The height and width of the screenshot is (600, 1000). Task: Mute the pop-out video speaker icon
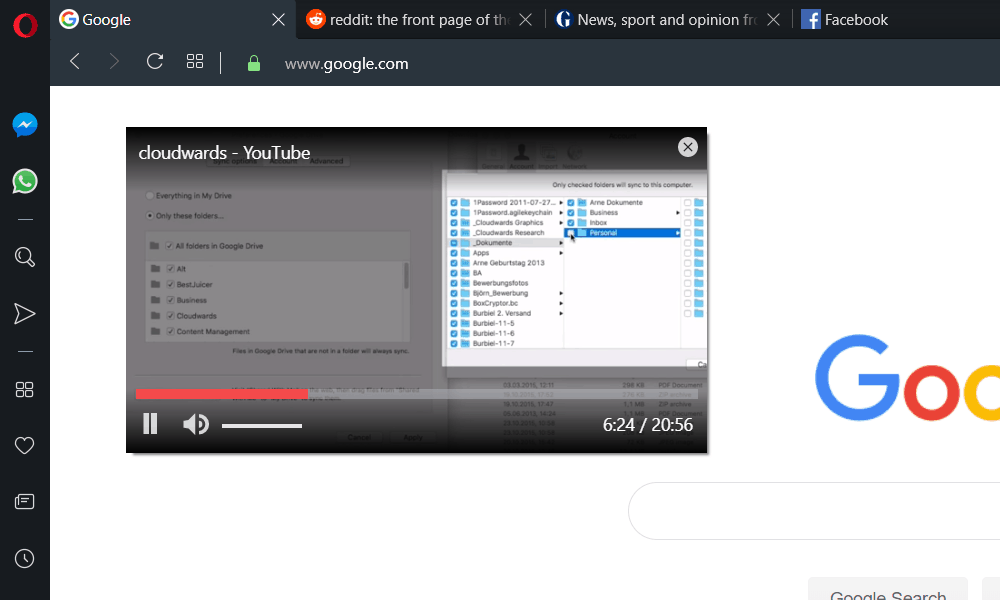tap(196, 424)
